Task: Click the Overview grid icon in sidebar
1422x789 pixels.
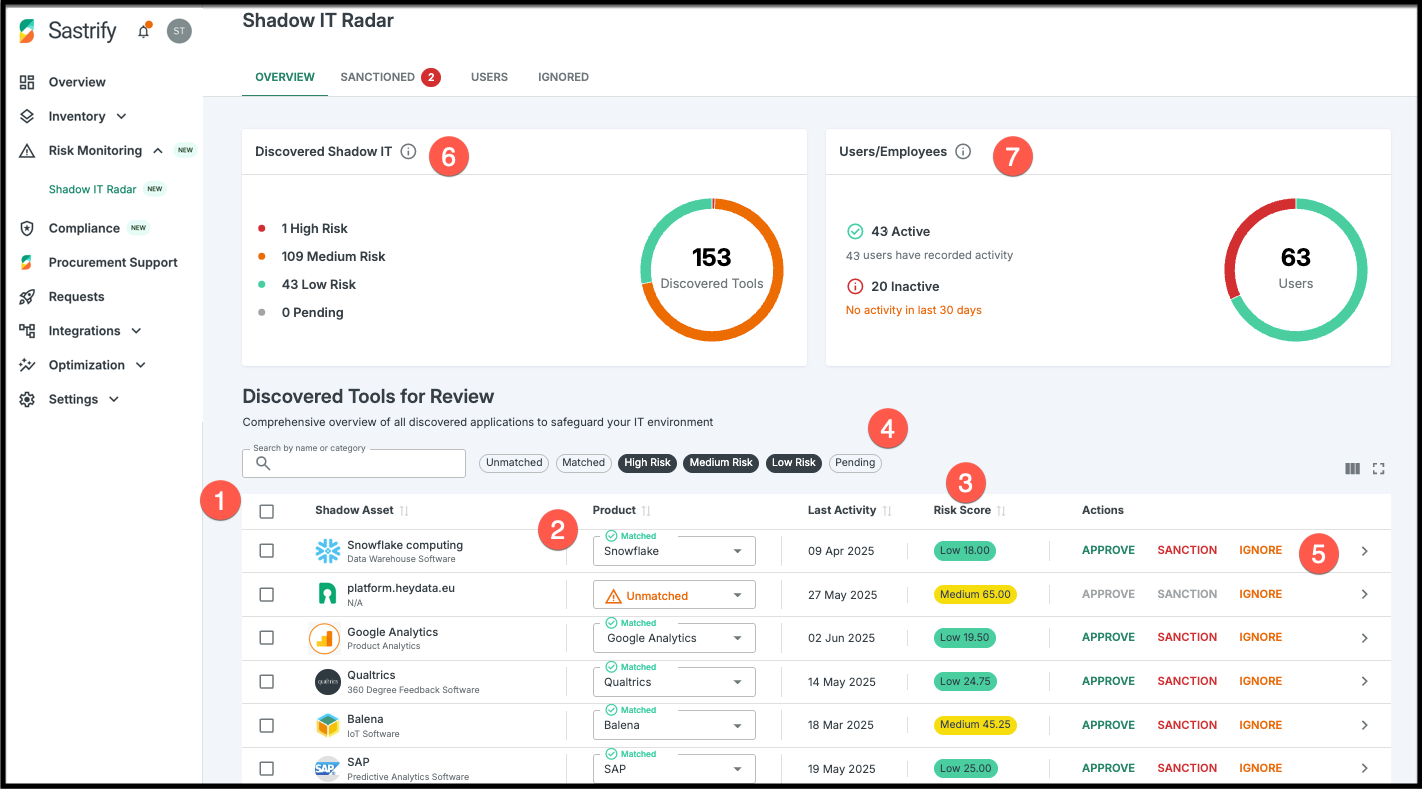Action: click(27, 82)
